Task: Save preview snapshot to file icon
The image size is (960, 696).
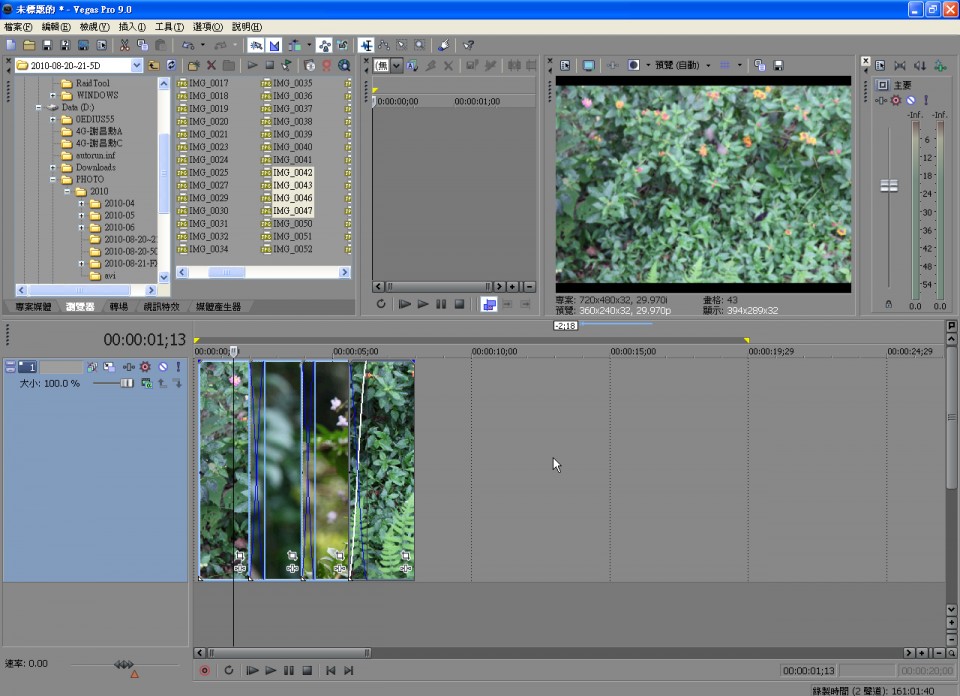Action: click(x=778, y=66)
